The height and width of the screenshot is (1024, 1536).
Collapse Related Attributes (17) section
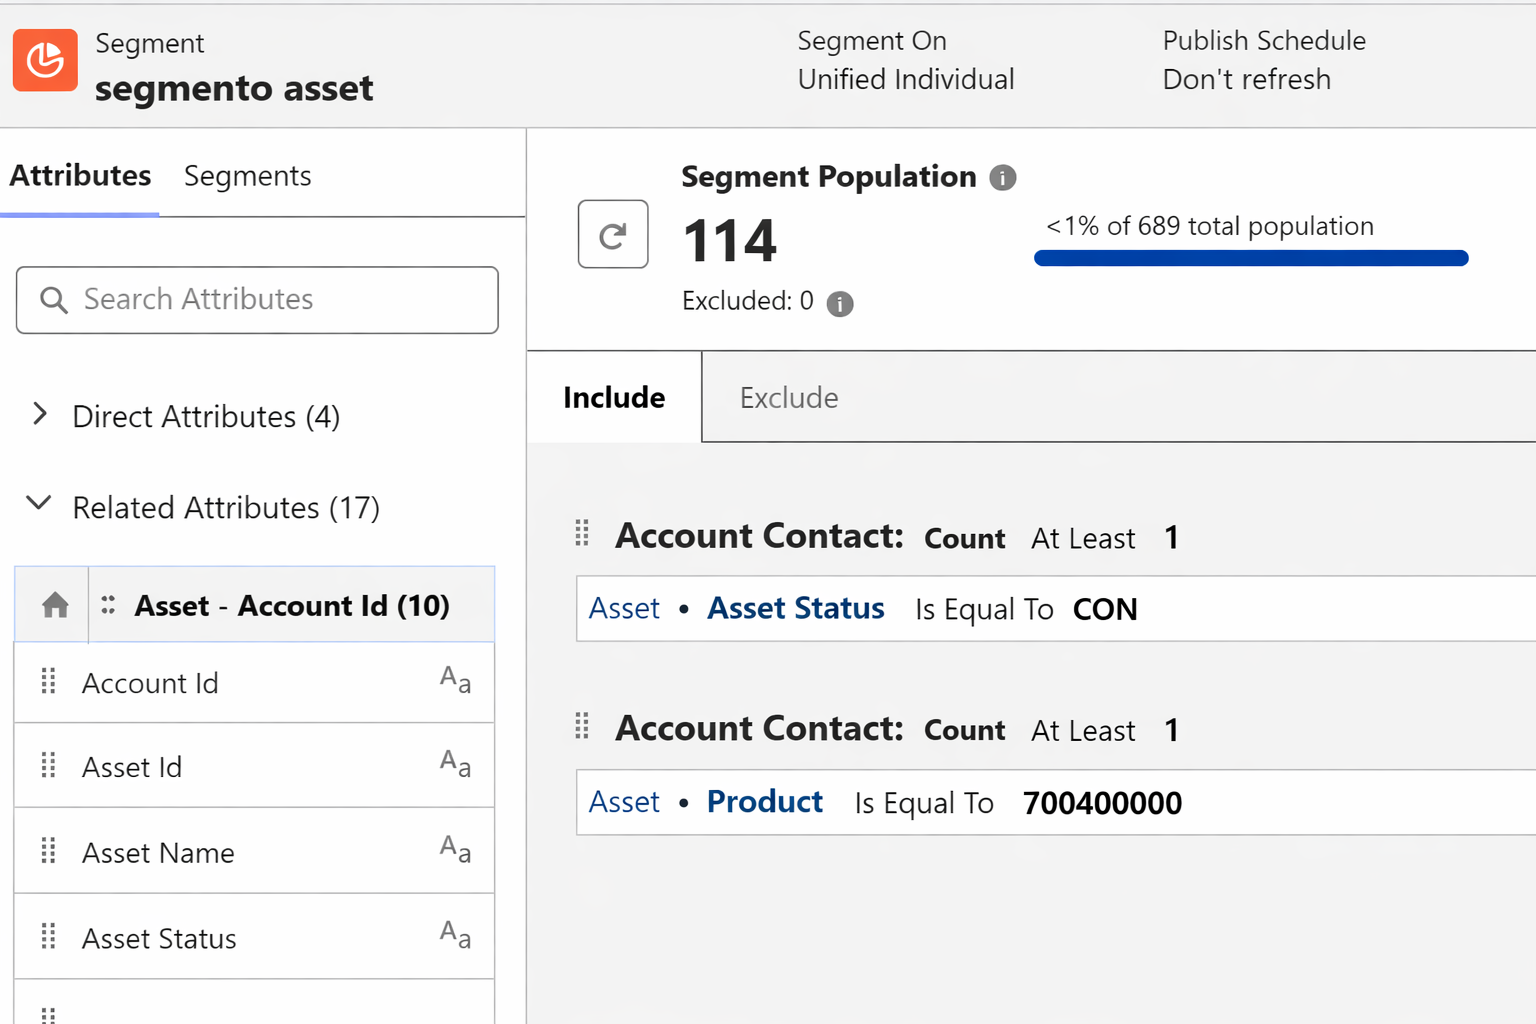[39, 504]
